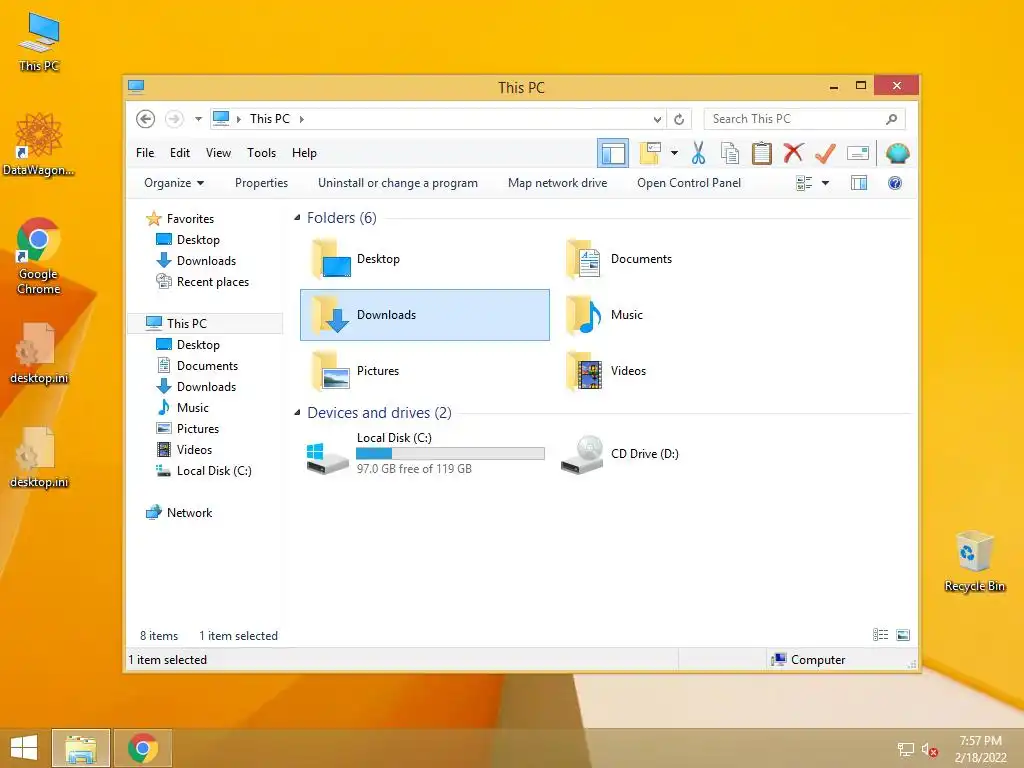Go back with the back arrow

pyautogui.click(x=146, y=119)
